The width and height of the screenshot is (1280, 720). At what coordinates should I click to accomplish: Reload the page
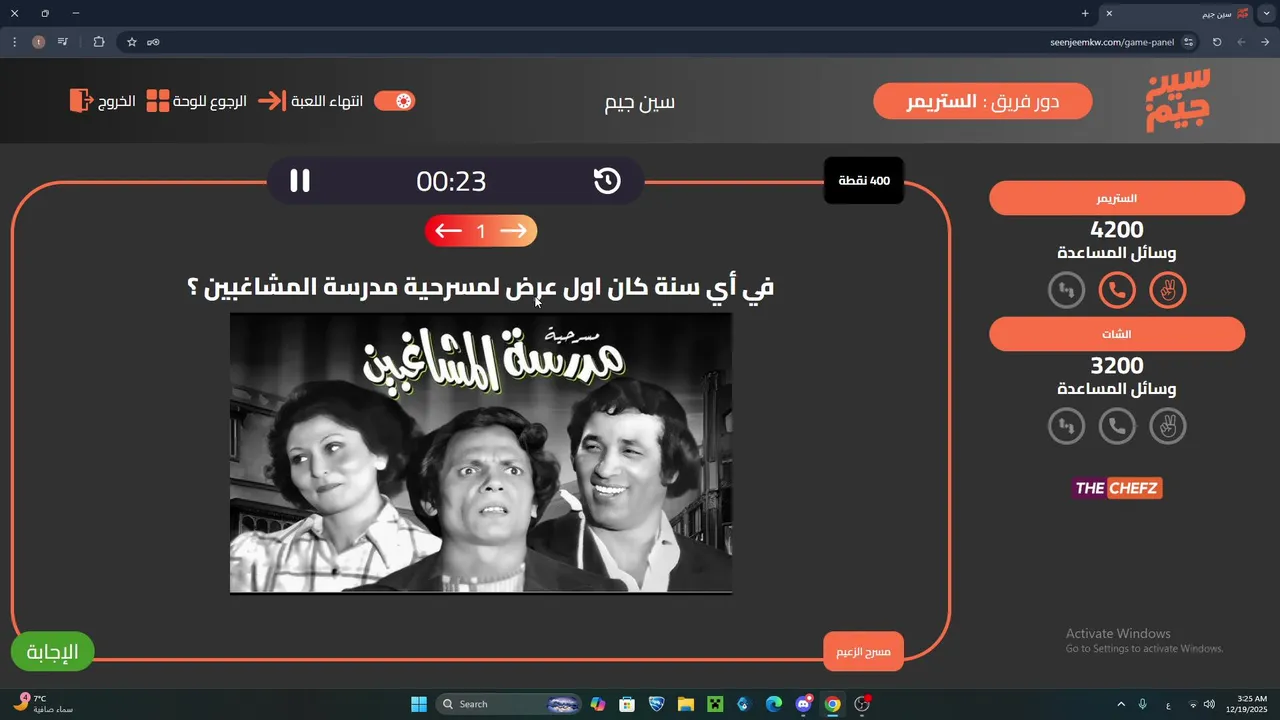coord(1217,42)
